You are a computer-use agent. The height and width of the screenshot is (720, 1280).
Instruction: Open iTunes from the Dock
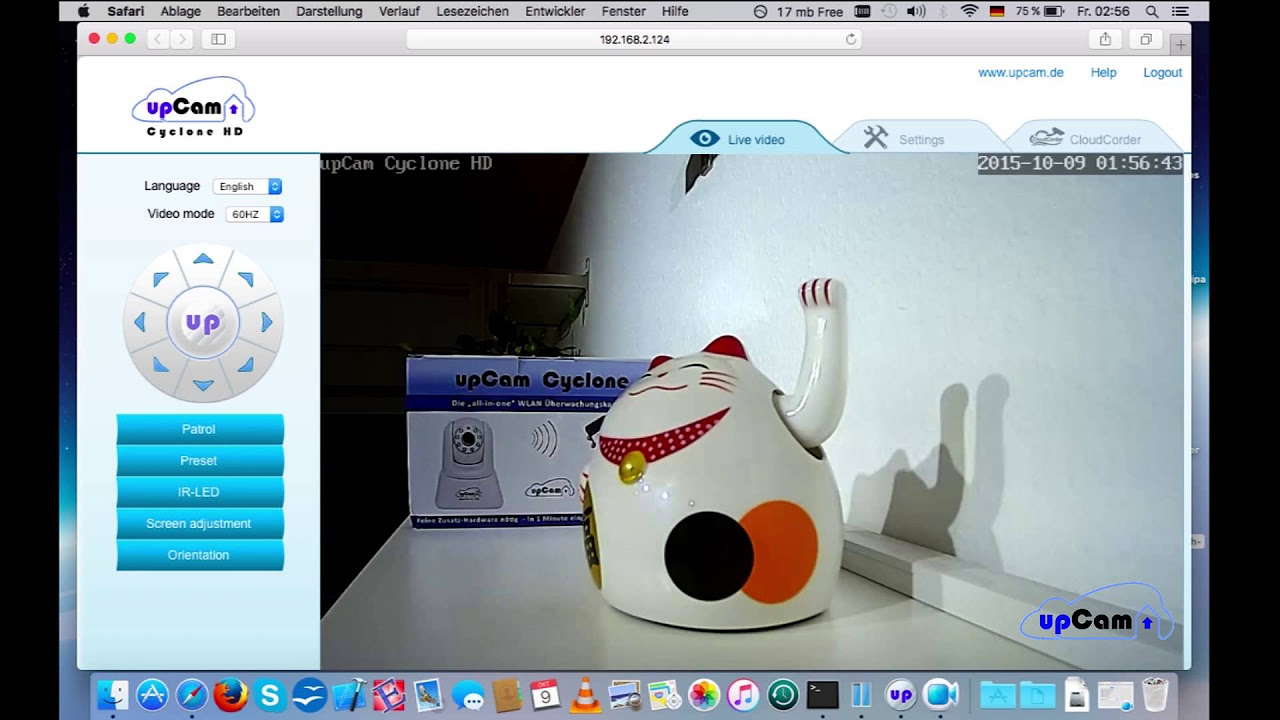743,695
